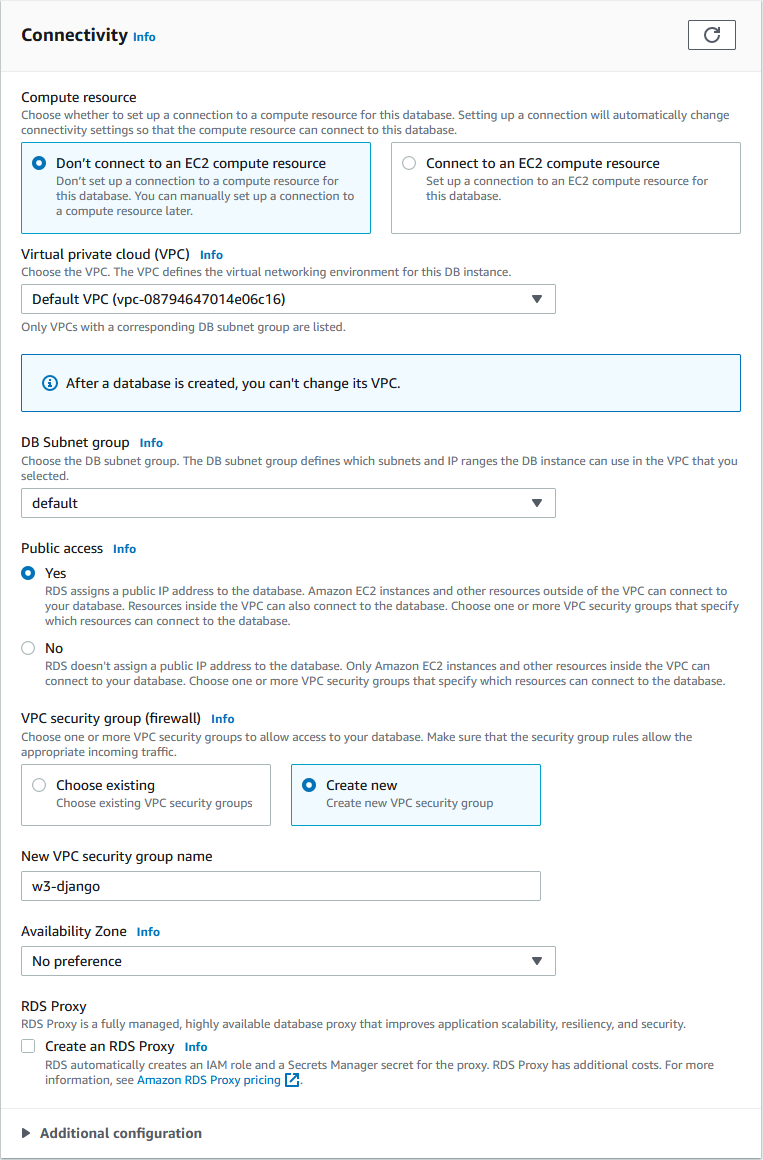
Task: Open Info link next to Connectivity heading
Action: click(x=144, y=37)
